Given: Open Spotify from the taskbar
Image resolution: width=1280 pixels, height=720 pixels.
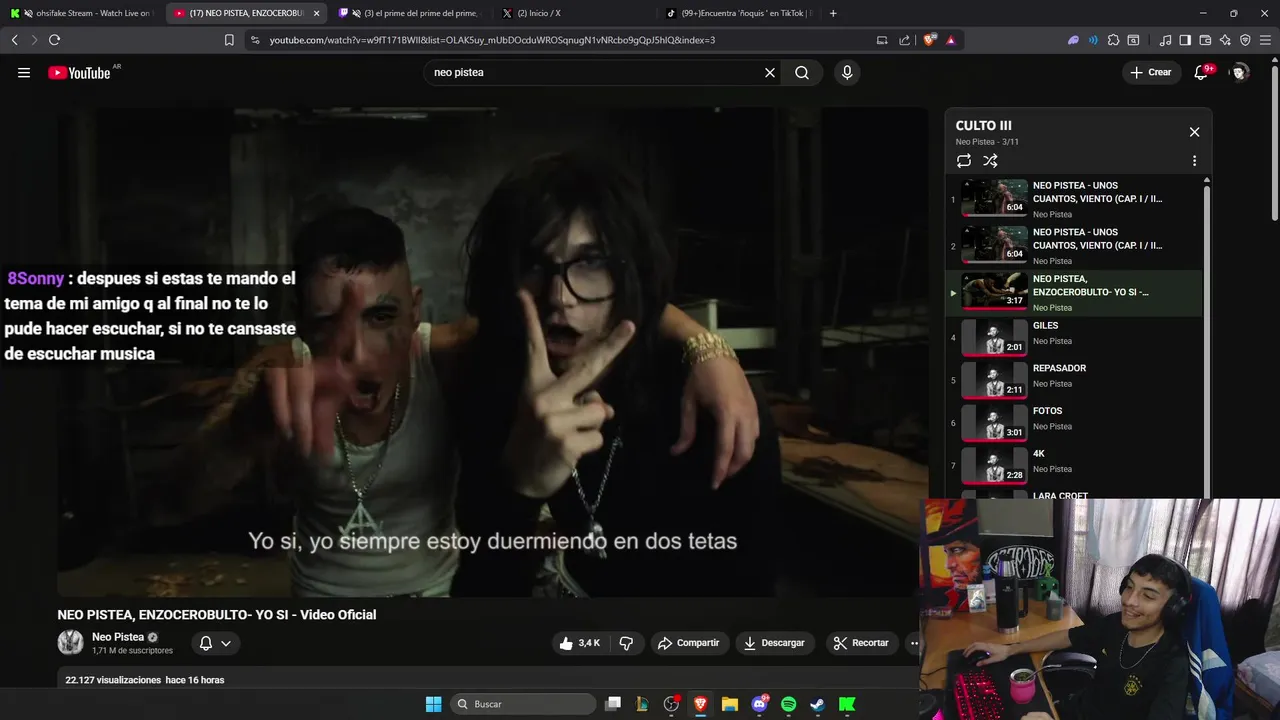Looking at the screenshot, I should (x=788, y=704).
